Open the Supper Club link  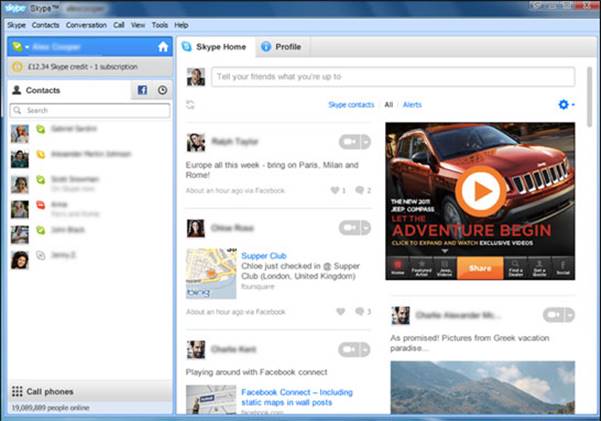coord(264,256)
